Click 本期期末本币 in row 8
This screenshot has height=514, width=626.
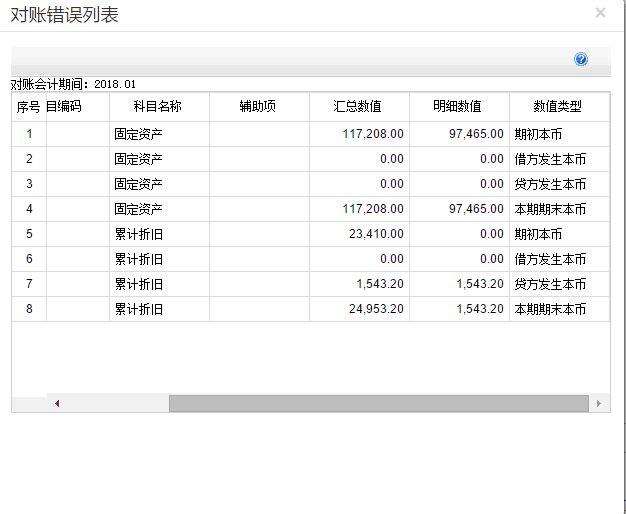click(x=550, y=309)
